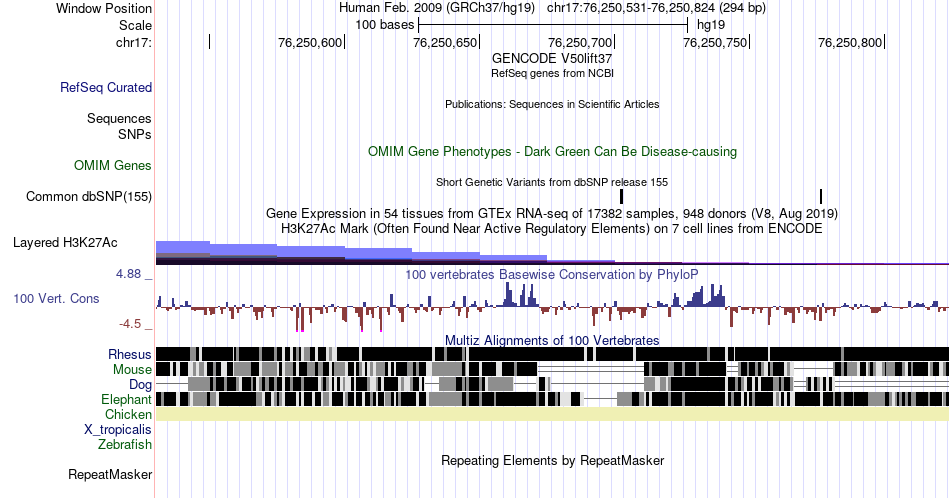The width and height of the screenshot is (950, 498).
Task: Click the Human Feb. 2009 (GRCh37/hg19) text
Action: point(437,8)
